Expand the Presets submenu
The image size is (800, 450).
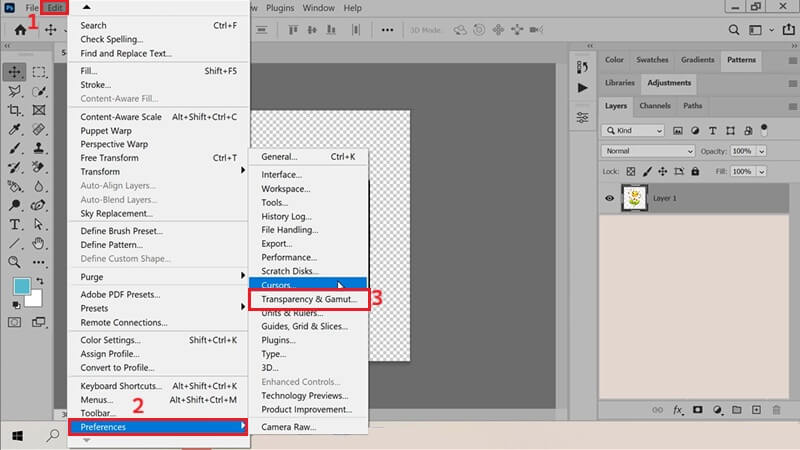(x=159, y=308)
